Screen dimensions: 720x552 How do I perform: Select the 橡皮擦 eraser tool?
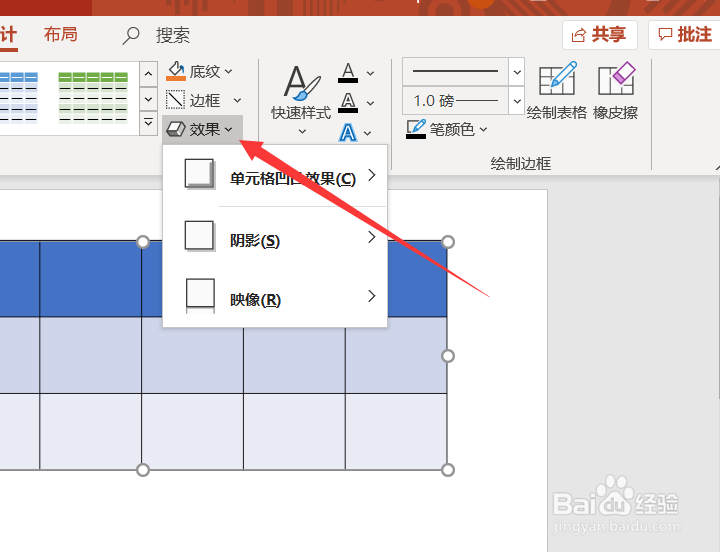615,90
